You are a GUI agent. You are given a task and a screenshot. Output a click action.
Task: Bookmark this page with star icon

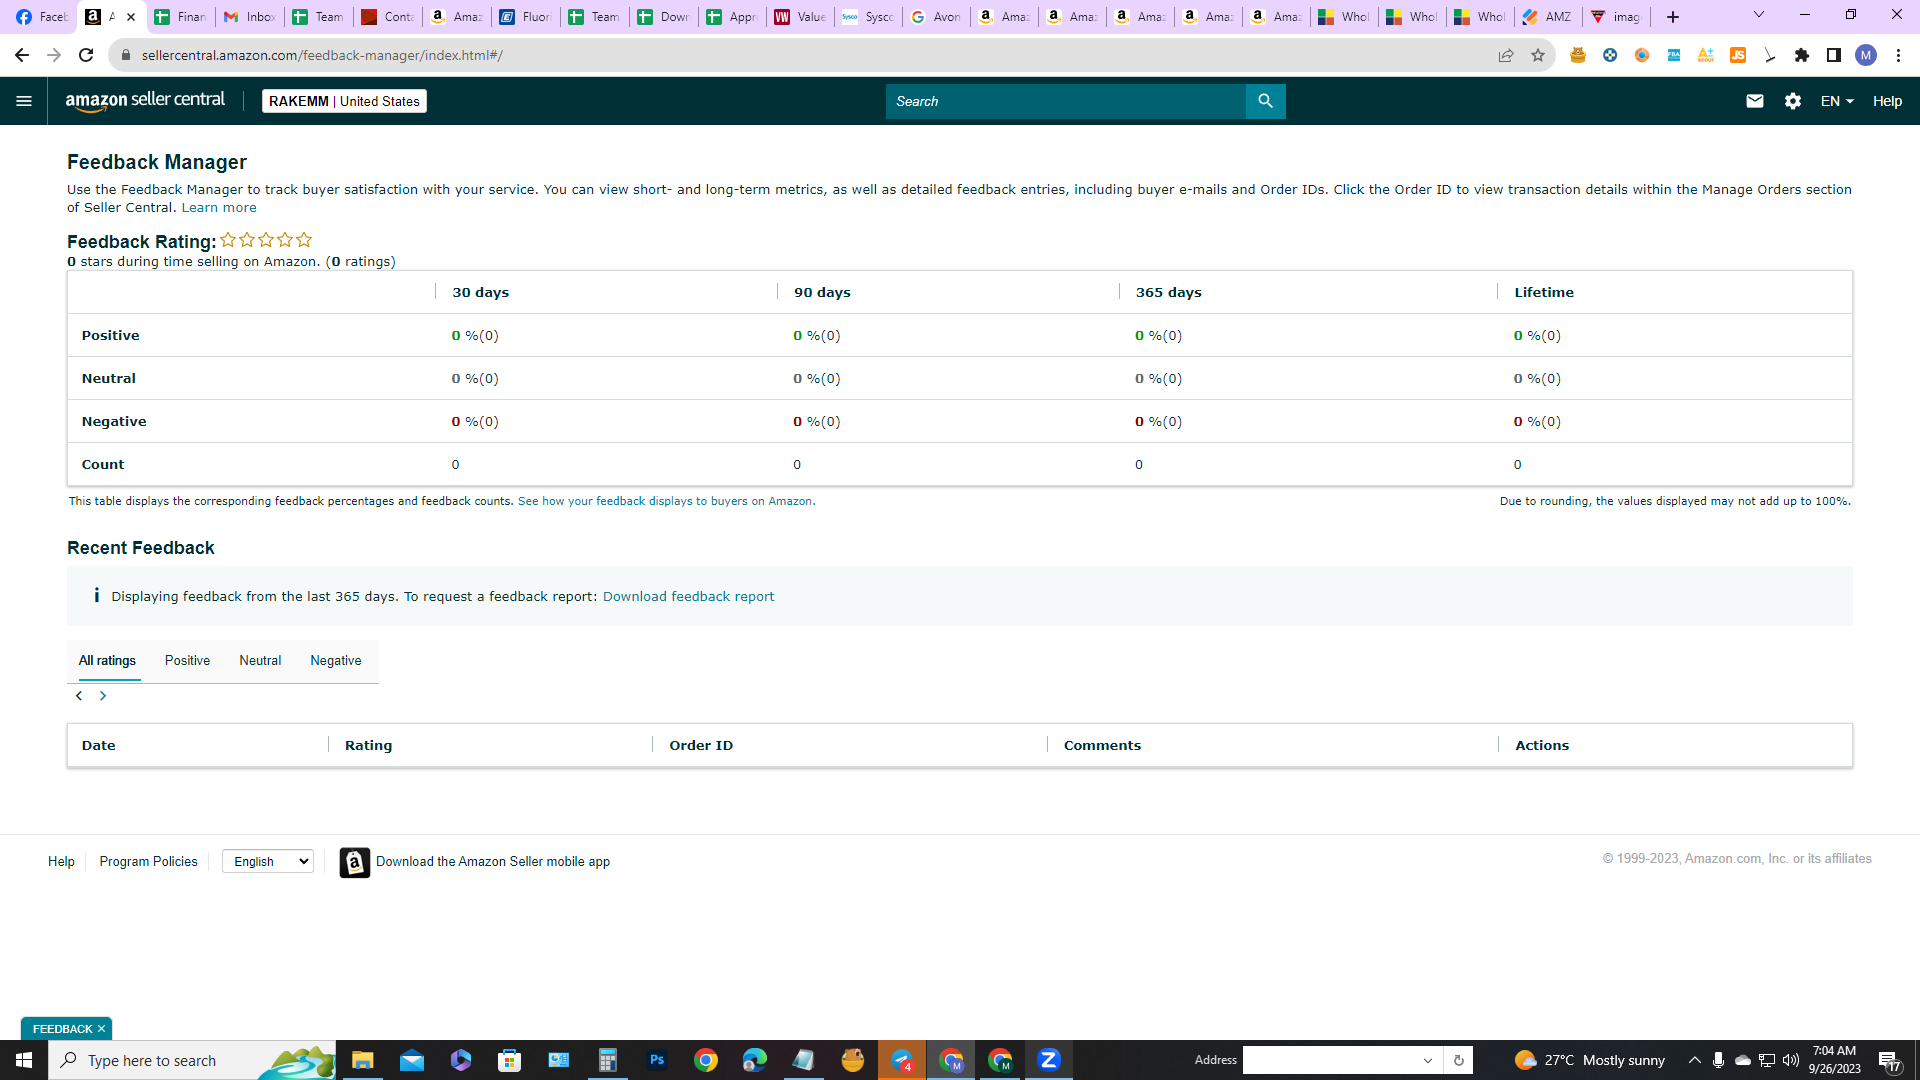pos(1538,55)
